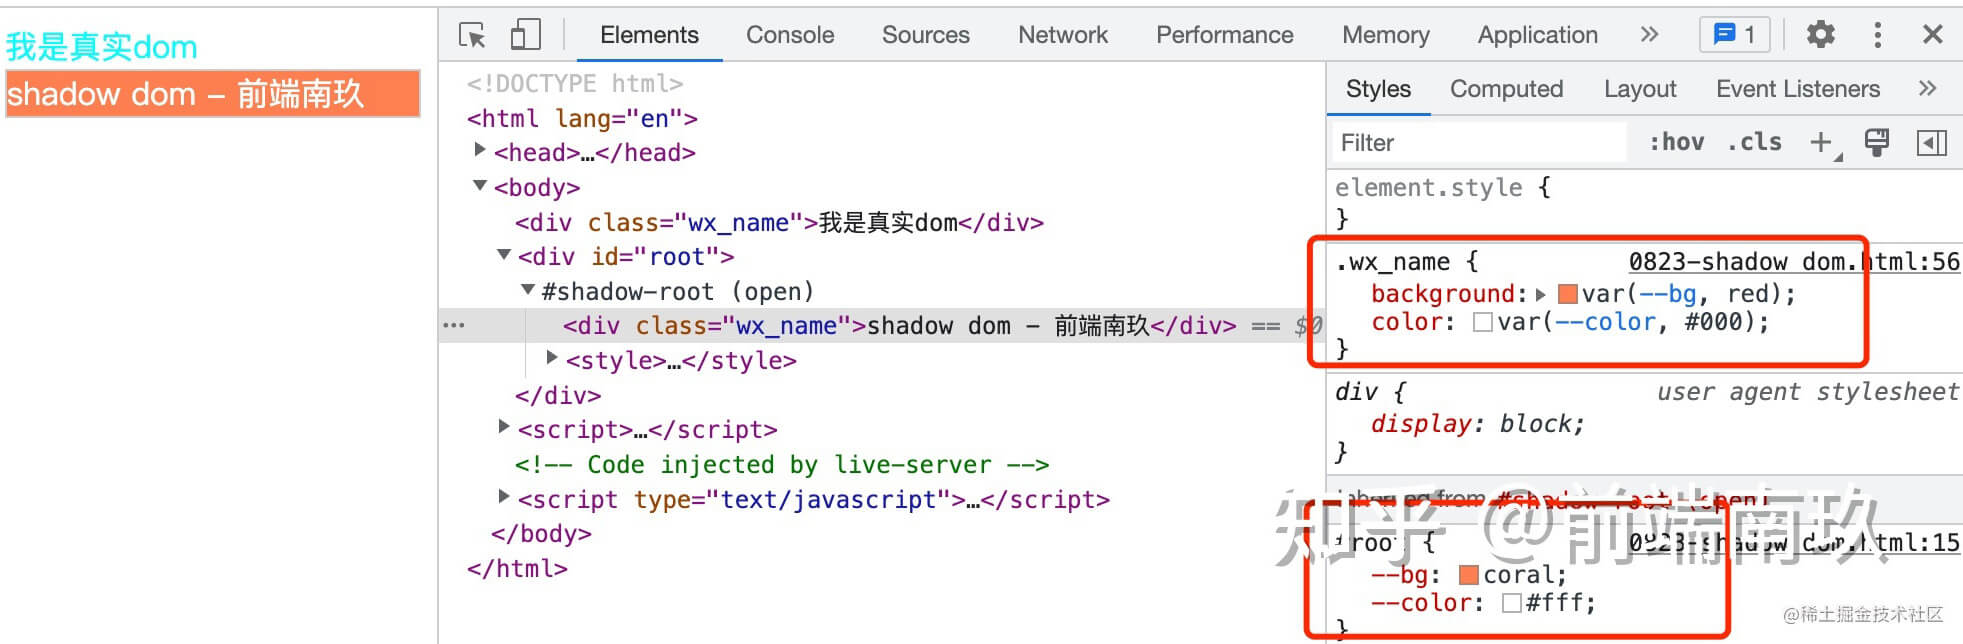Screen dimensions: 1963x644
Task: Open the console messages counter badge
Action: pos(1735,35)
